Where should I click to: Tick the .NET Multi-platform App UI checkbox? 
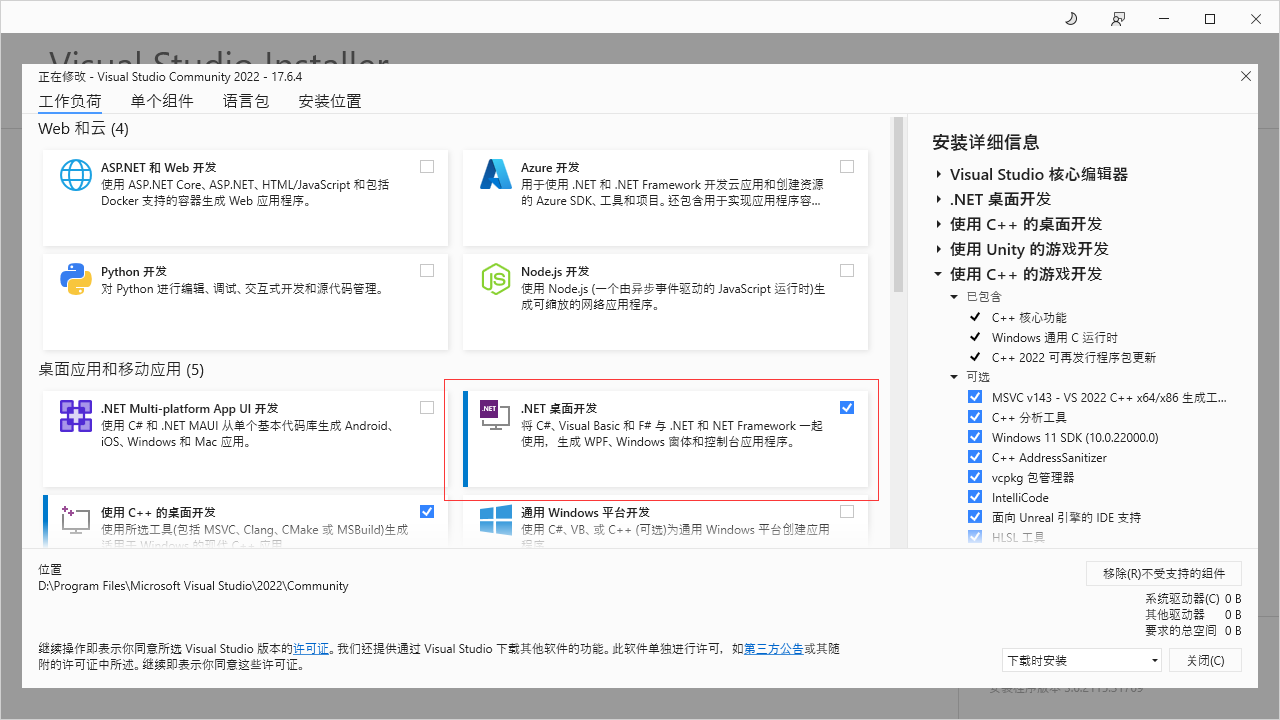coord(427,408)
